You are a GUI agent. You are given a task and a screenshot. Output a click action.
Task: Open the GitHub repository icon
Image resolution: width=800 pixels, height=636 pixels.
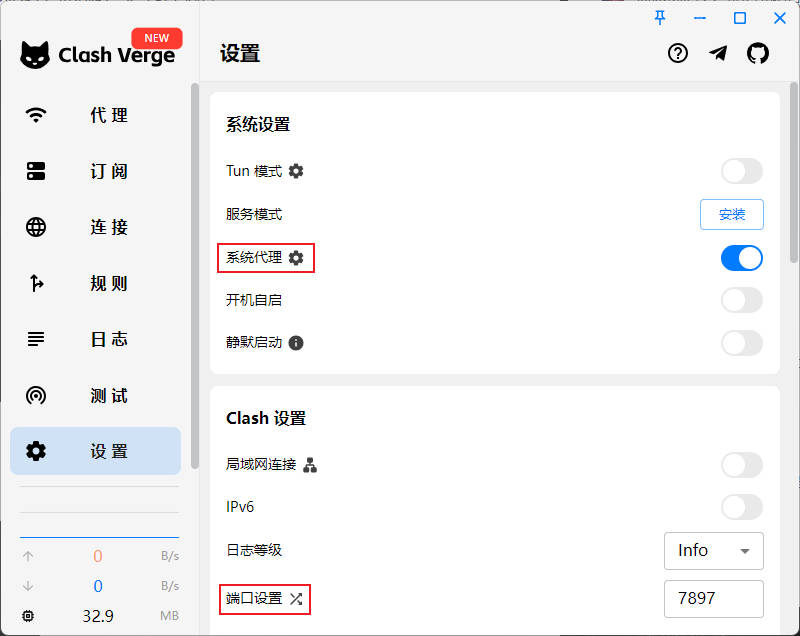(758, 53)
